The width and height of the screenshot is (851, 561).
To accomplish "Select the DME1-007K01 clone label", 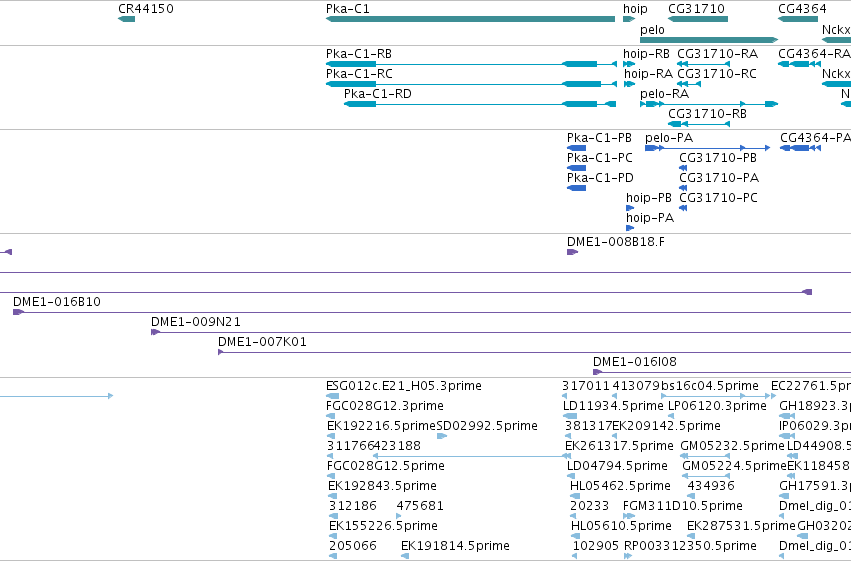I will tap(263, 342).
